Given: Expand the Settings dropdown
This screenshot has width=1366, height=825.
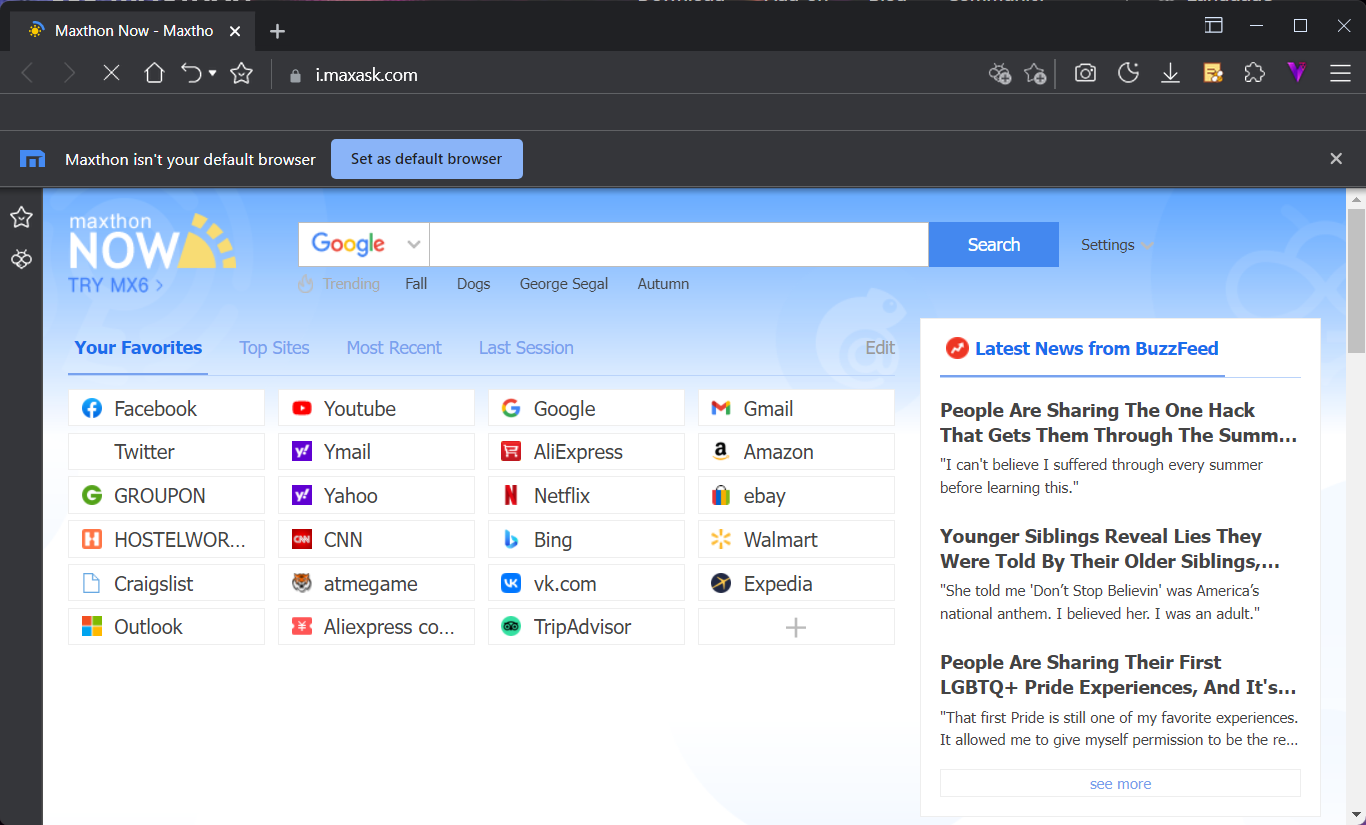Looking at the screenshot, I should (1117, 245).
